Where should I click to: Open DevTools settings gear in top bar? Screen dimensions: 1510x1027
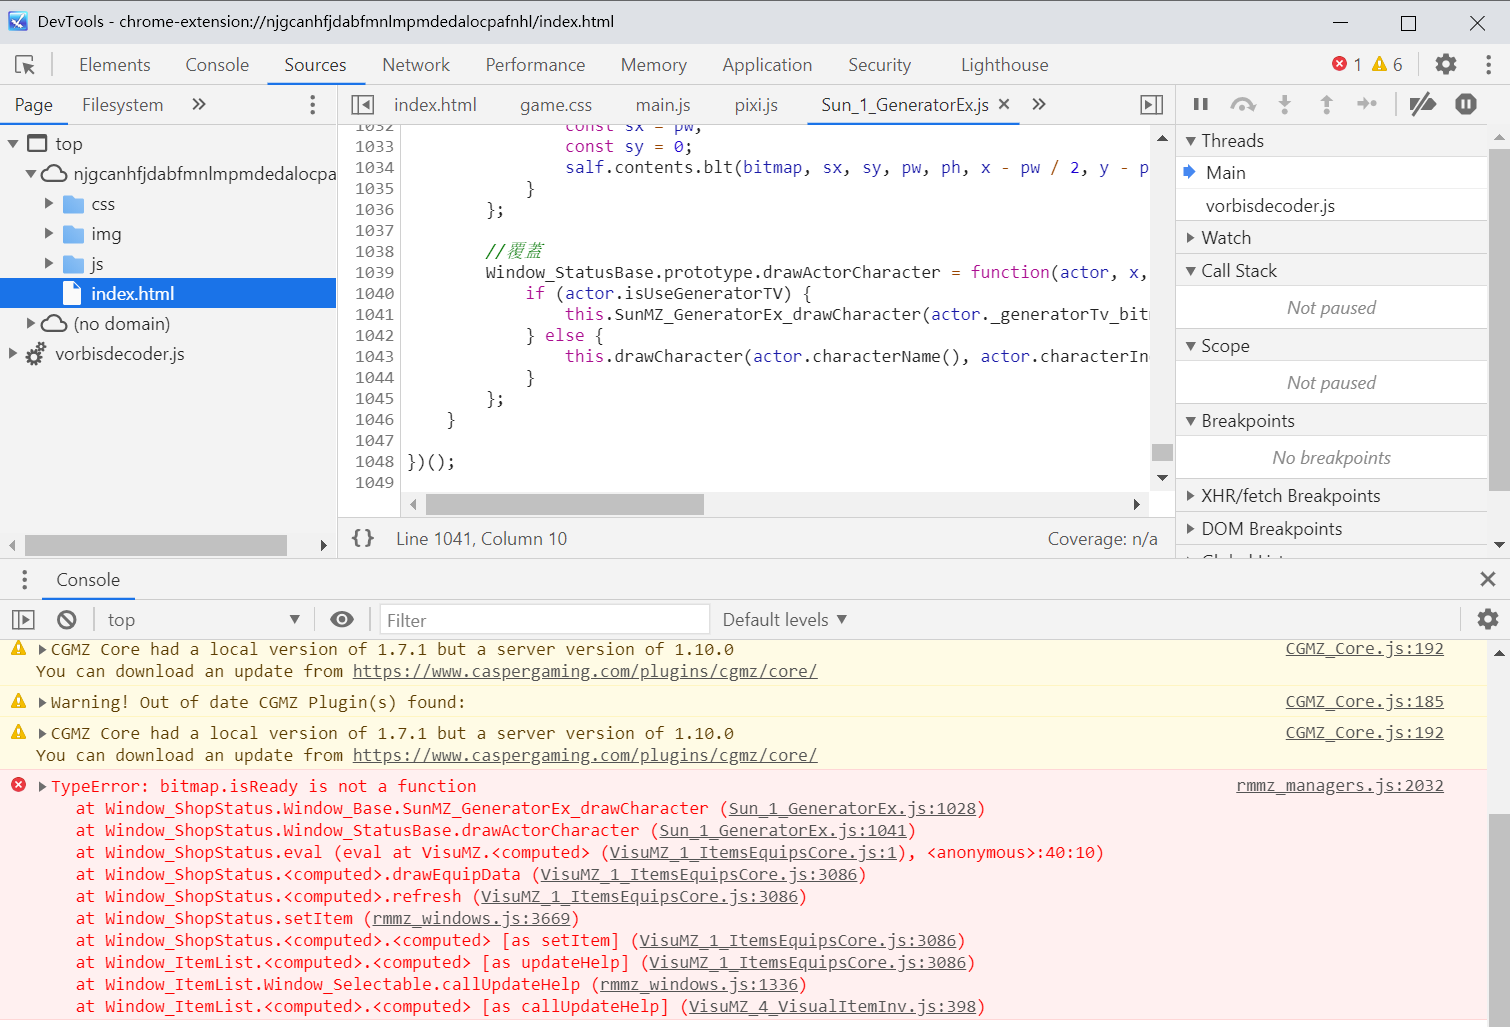coord(1446,64)
